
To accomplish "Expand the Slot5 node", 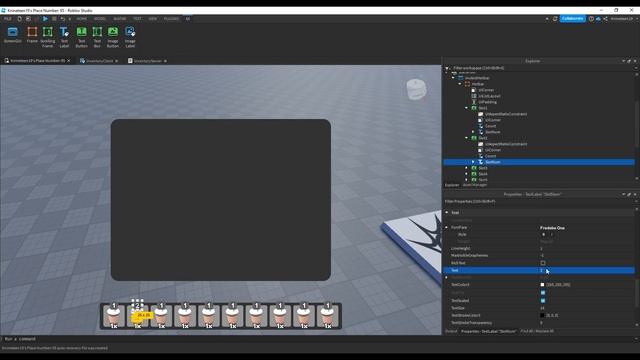I will click(x=467, y=180).
